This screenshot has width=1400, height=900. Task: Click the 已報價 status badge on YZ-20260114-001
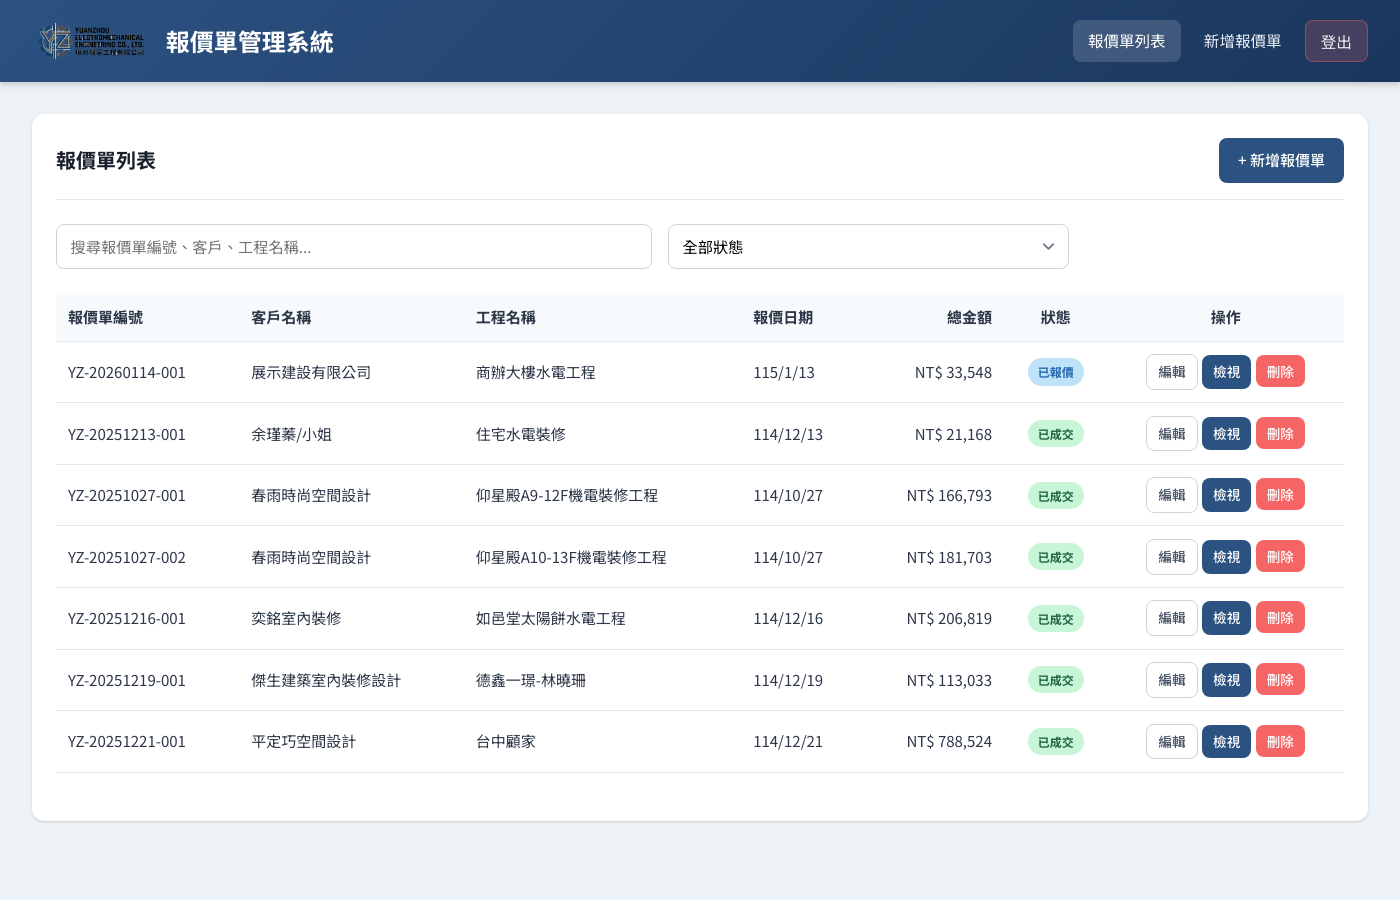[1055, 371]
